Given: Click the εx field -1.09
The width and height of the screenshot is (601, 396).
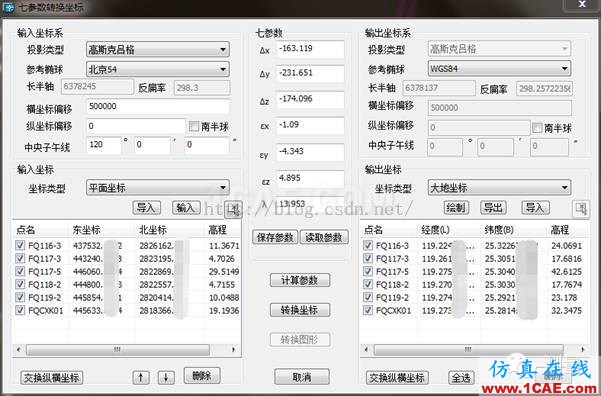Looking at the screenshot, I should coord(310,126).
